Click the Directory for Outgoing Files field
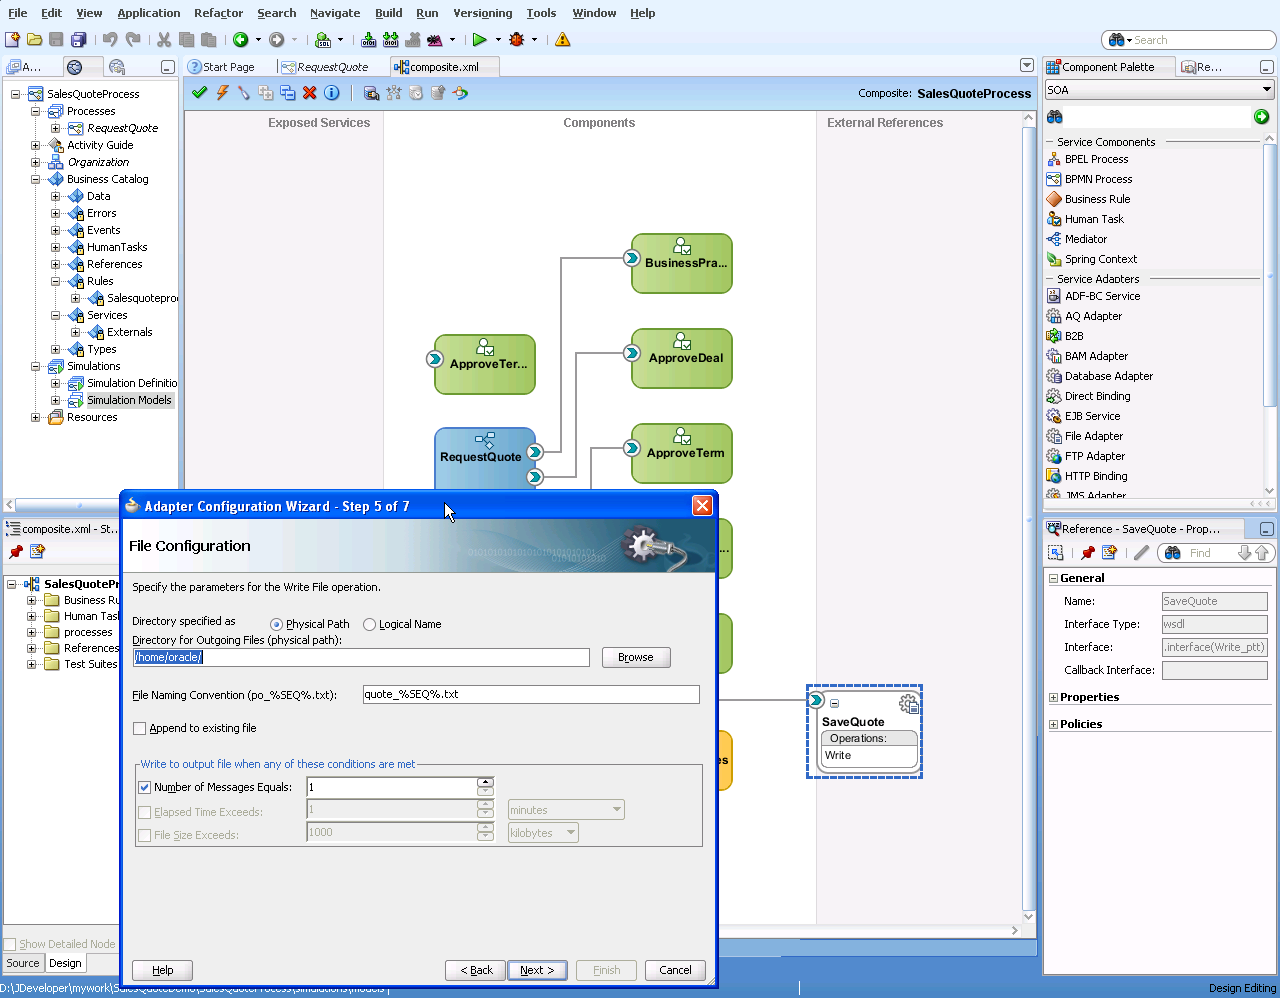The height and width of the screenshot is (998, 1280). [x=361, y=658]
